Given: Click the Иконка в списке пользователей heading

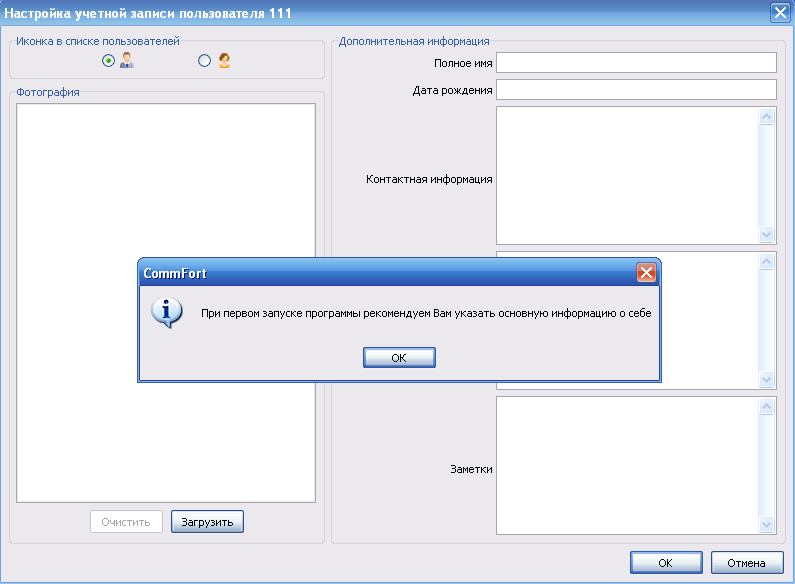Looking at the screenshot, I should click(98, 41).
